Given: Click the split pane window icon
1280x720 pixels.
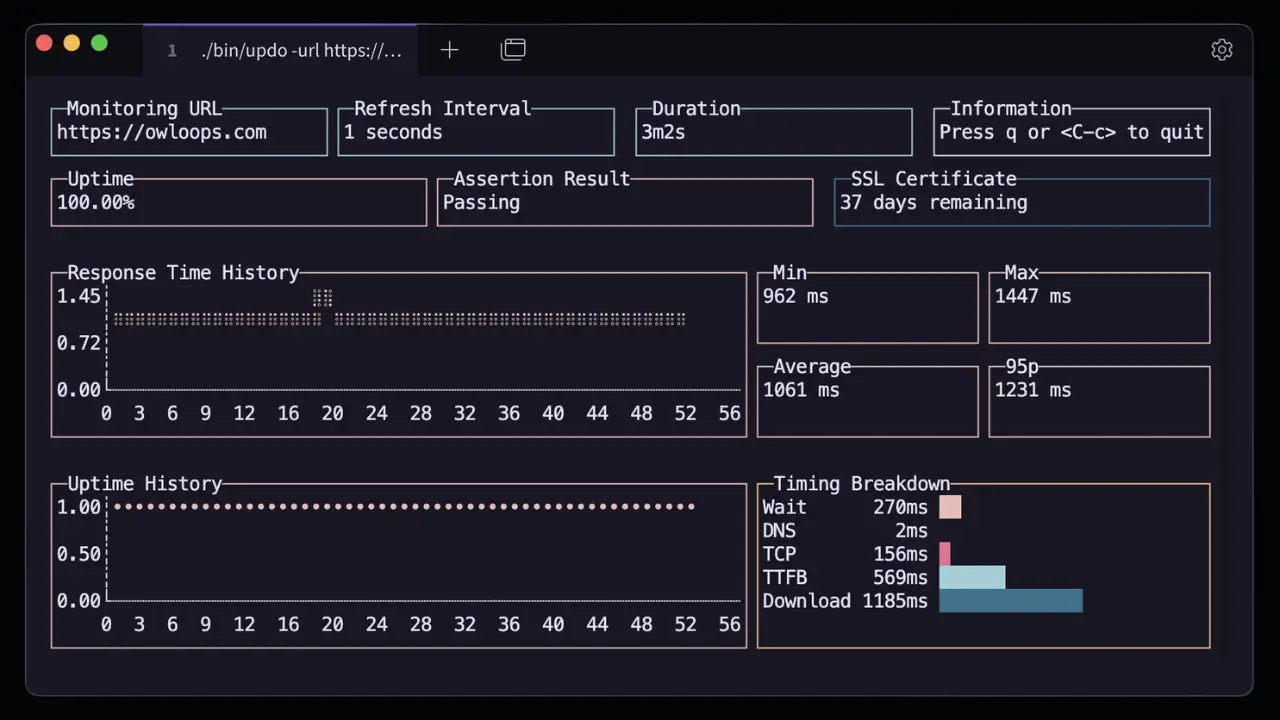Looking at the screenshot, I should tap(513, 50).
